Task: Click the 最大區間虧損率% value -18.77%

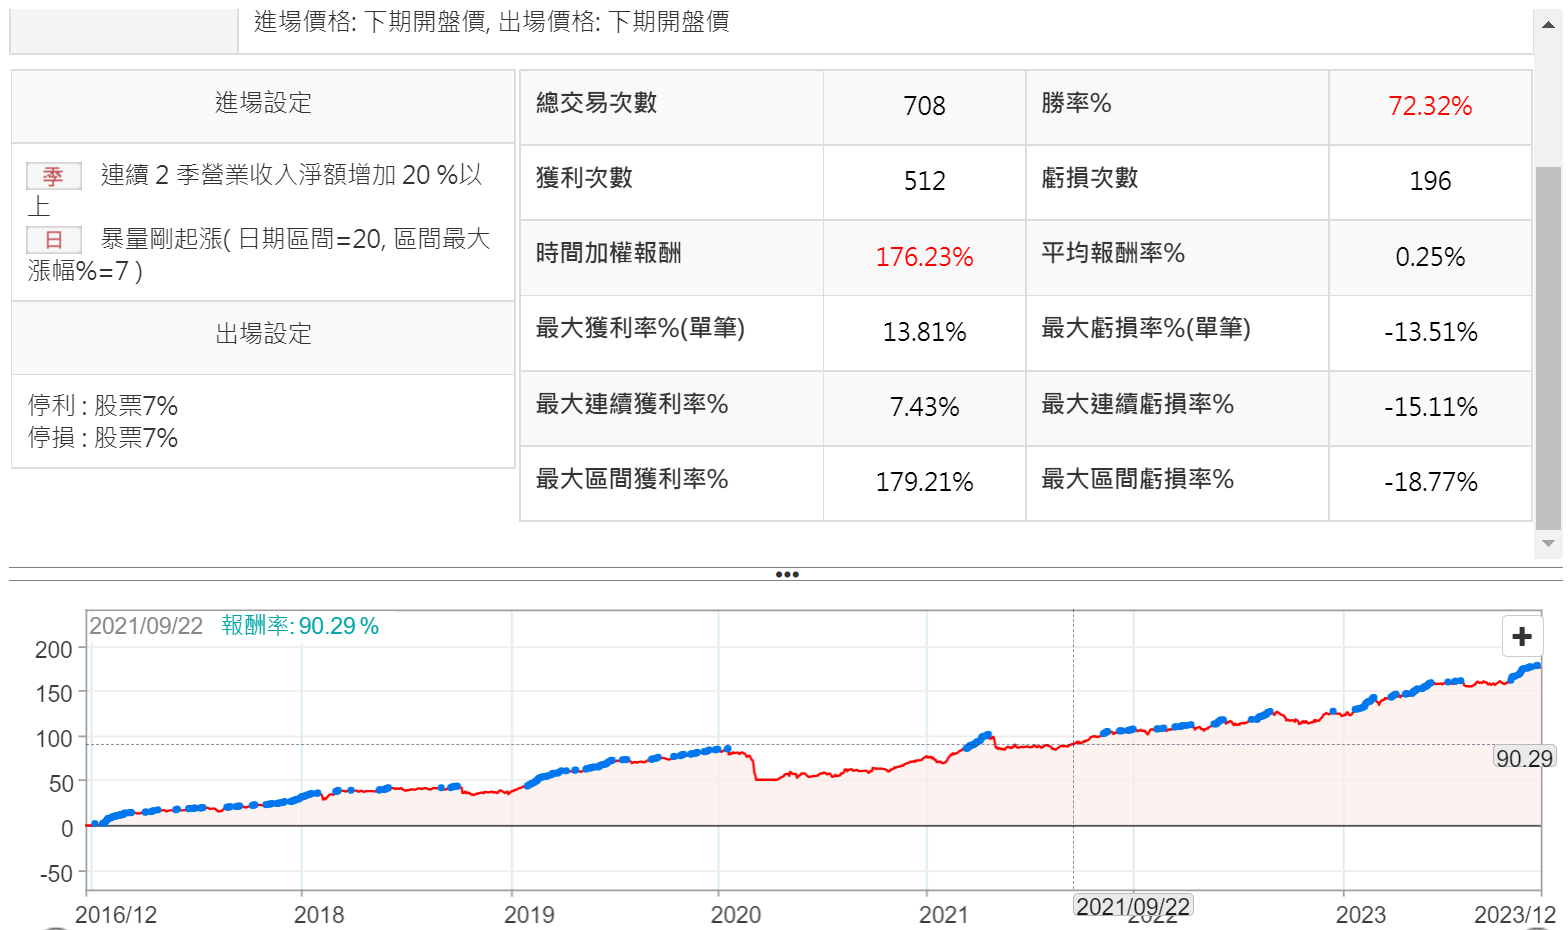Action: (x=1430, y=482)
